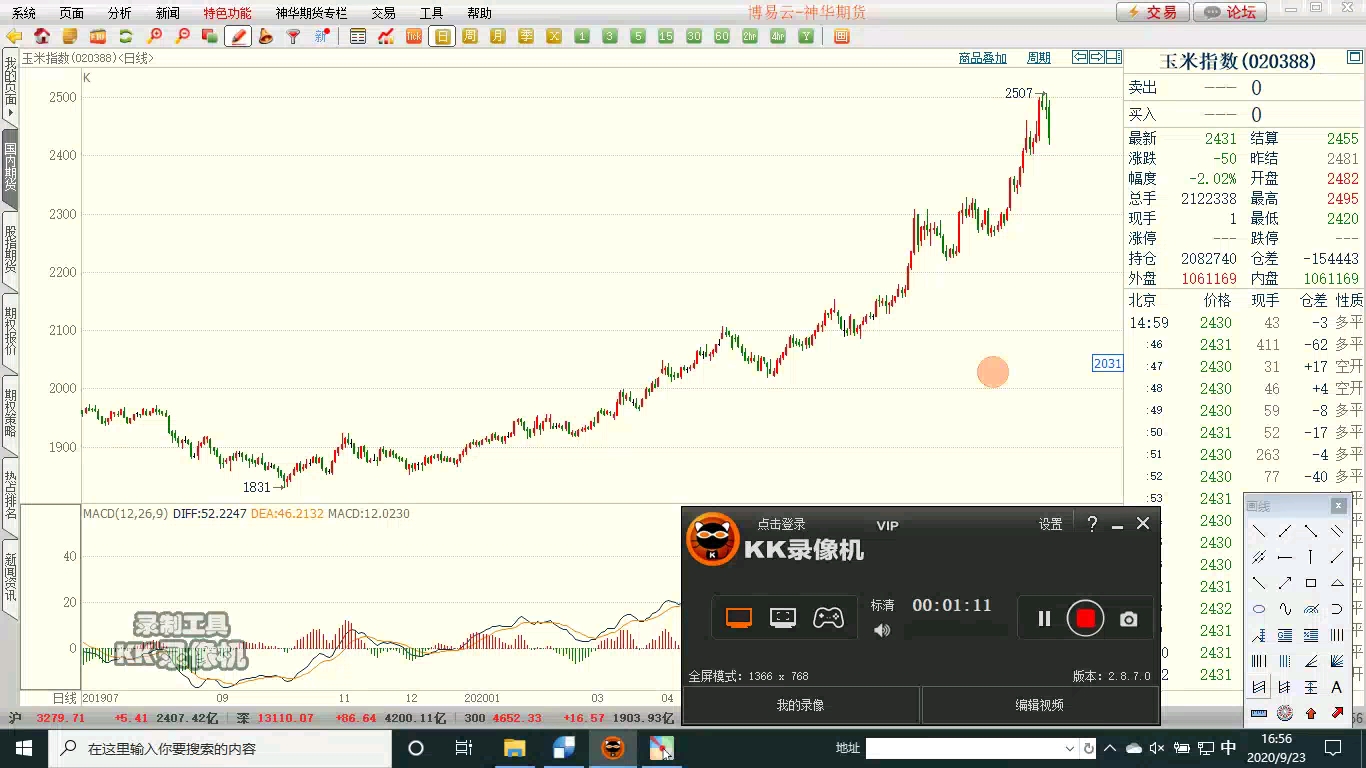Select the parallel lines drawing tool
Viewport: 1366px width, 768px height.
coord(1337,531)
